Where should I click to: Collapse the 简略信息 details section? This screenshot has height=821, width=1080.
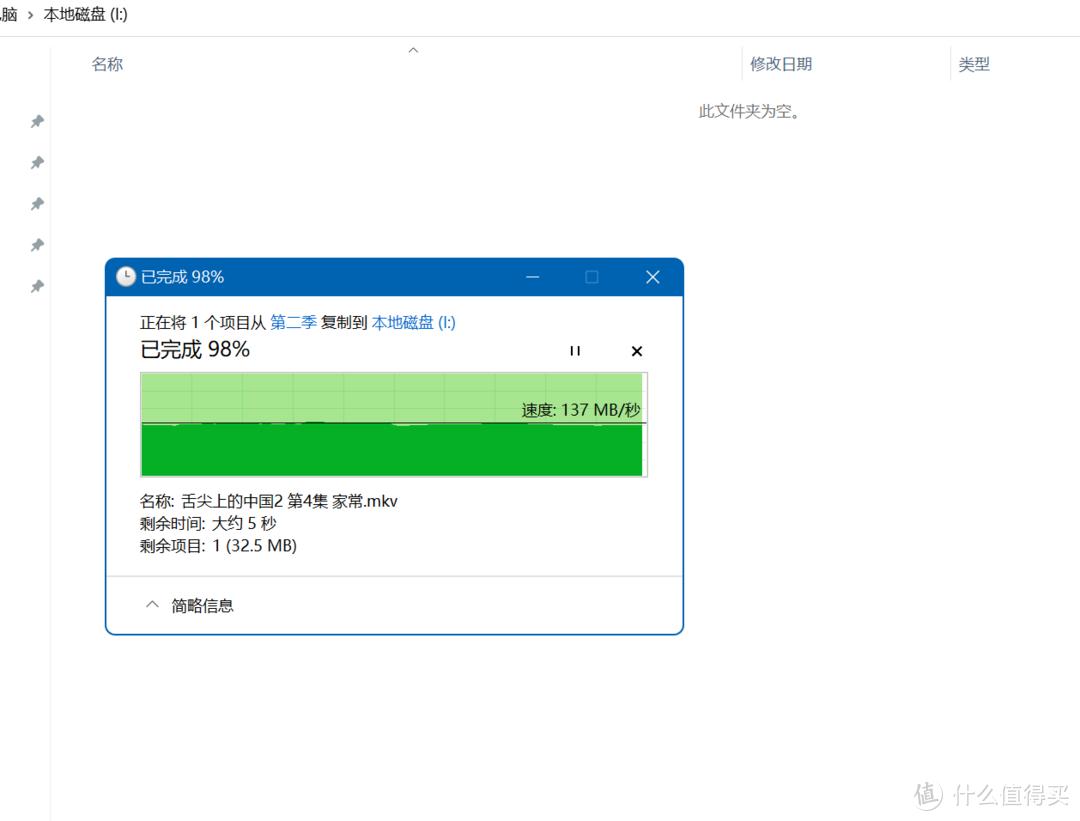[x=152, y=604]
